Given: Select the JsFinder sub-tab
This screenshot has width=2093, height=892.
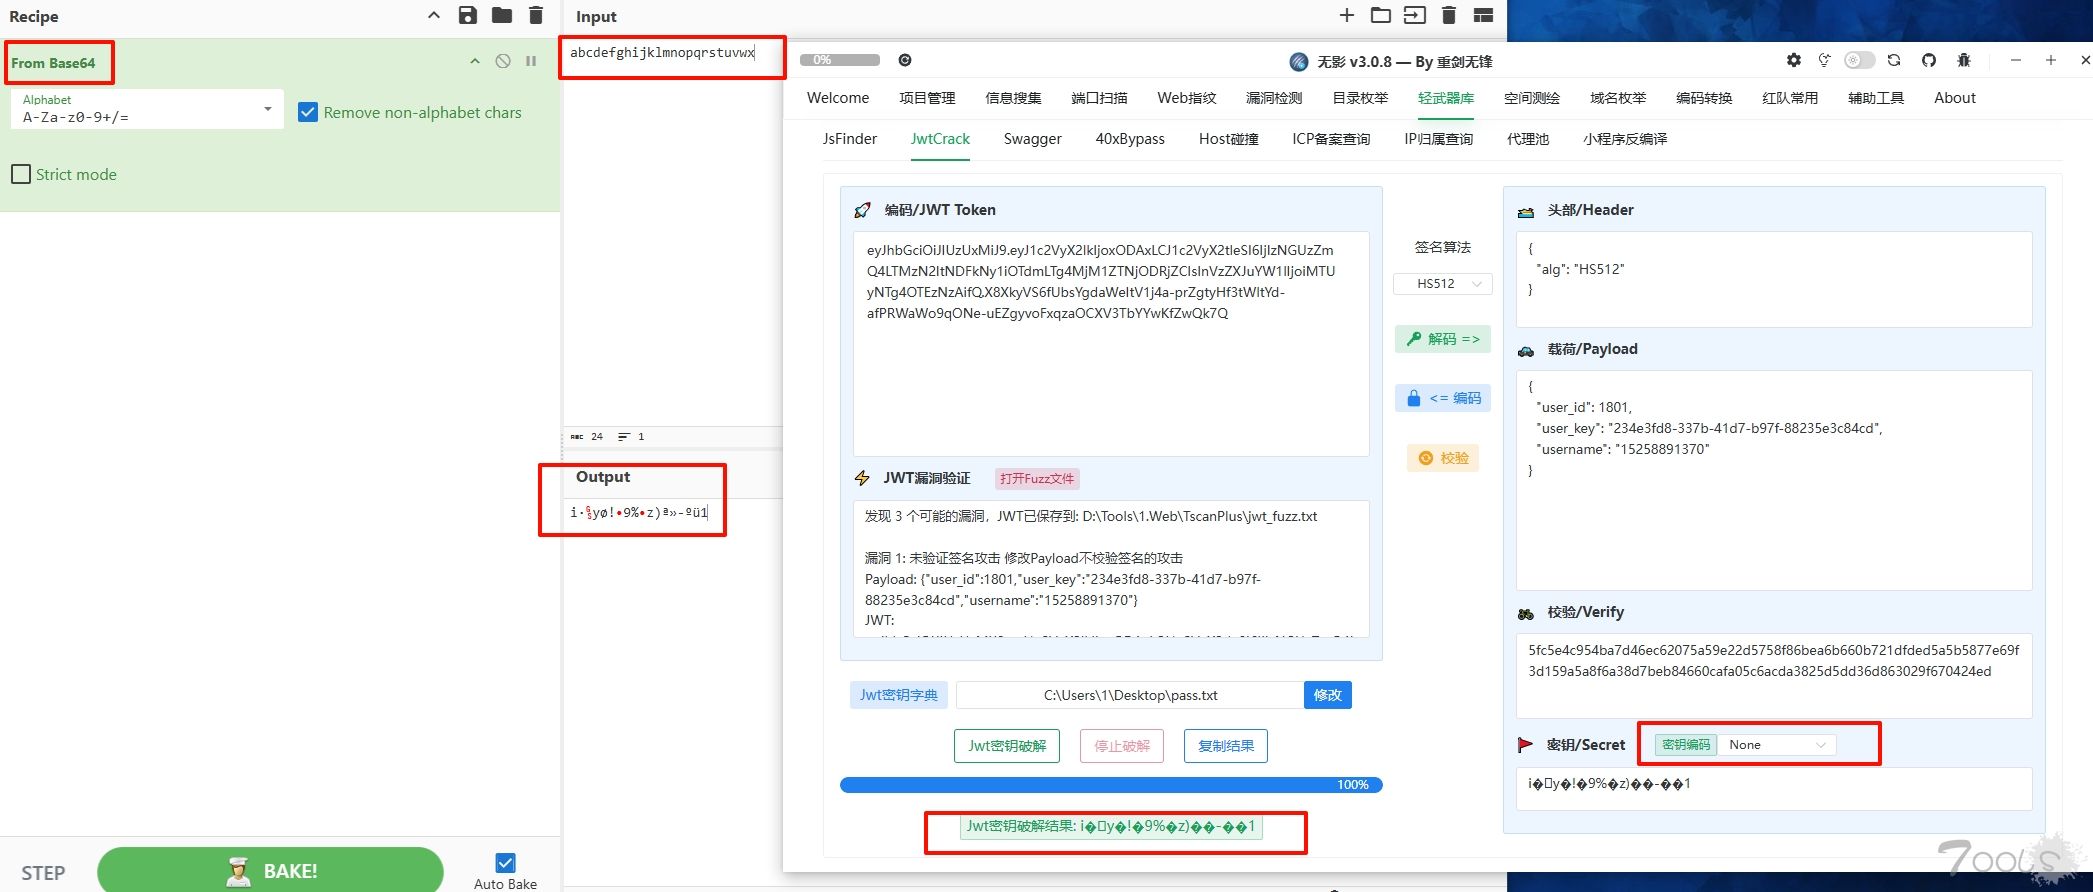Looking at the screenshot, I should 850,139.
